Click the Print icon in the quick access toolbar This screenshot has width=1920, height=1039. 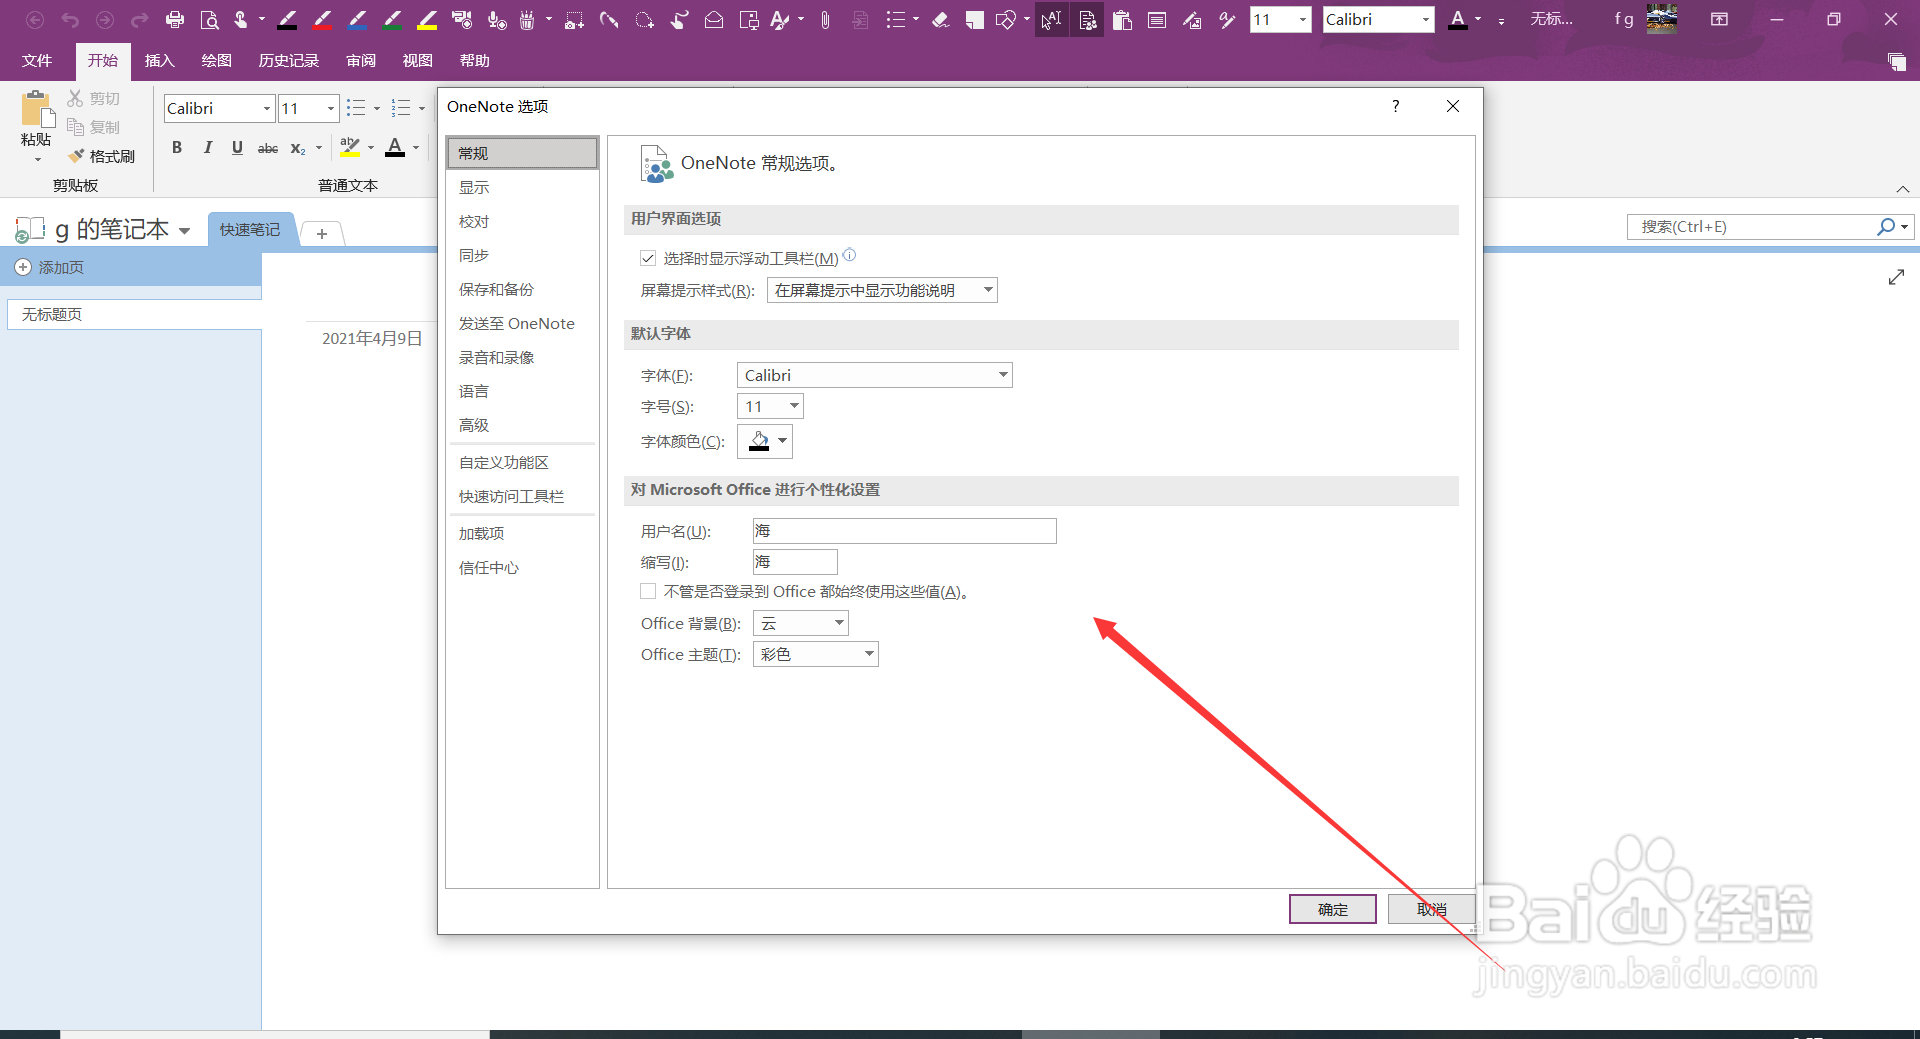[x=175, y=19]
